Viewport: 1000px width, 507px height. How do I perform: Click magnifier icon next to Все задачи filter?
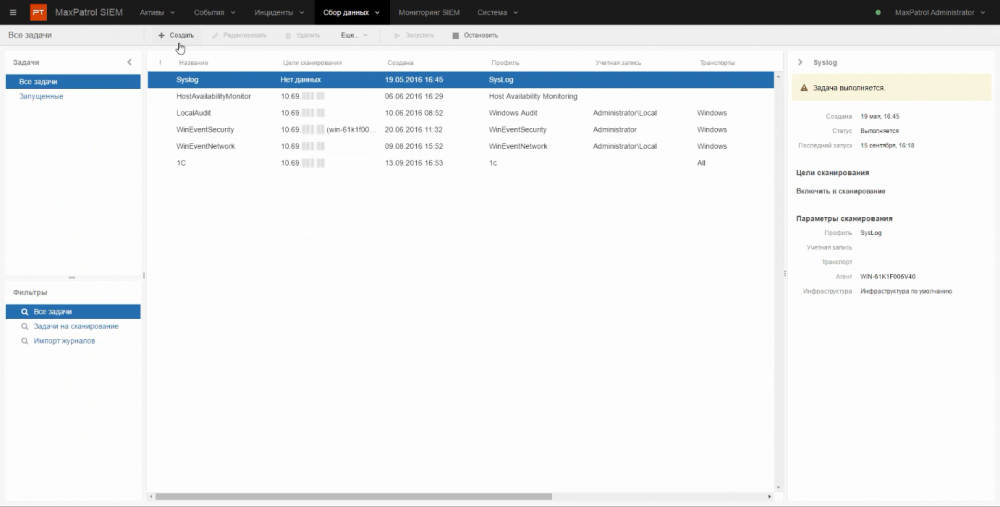(24, 312)
